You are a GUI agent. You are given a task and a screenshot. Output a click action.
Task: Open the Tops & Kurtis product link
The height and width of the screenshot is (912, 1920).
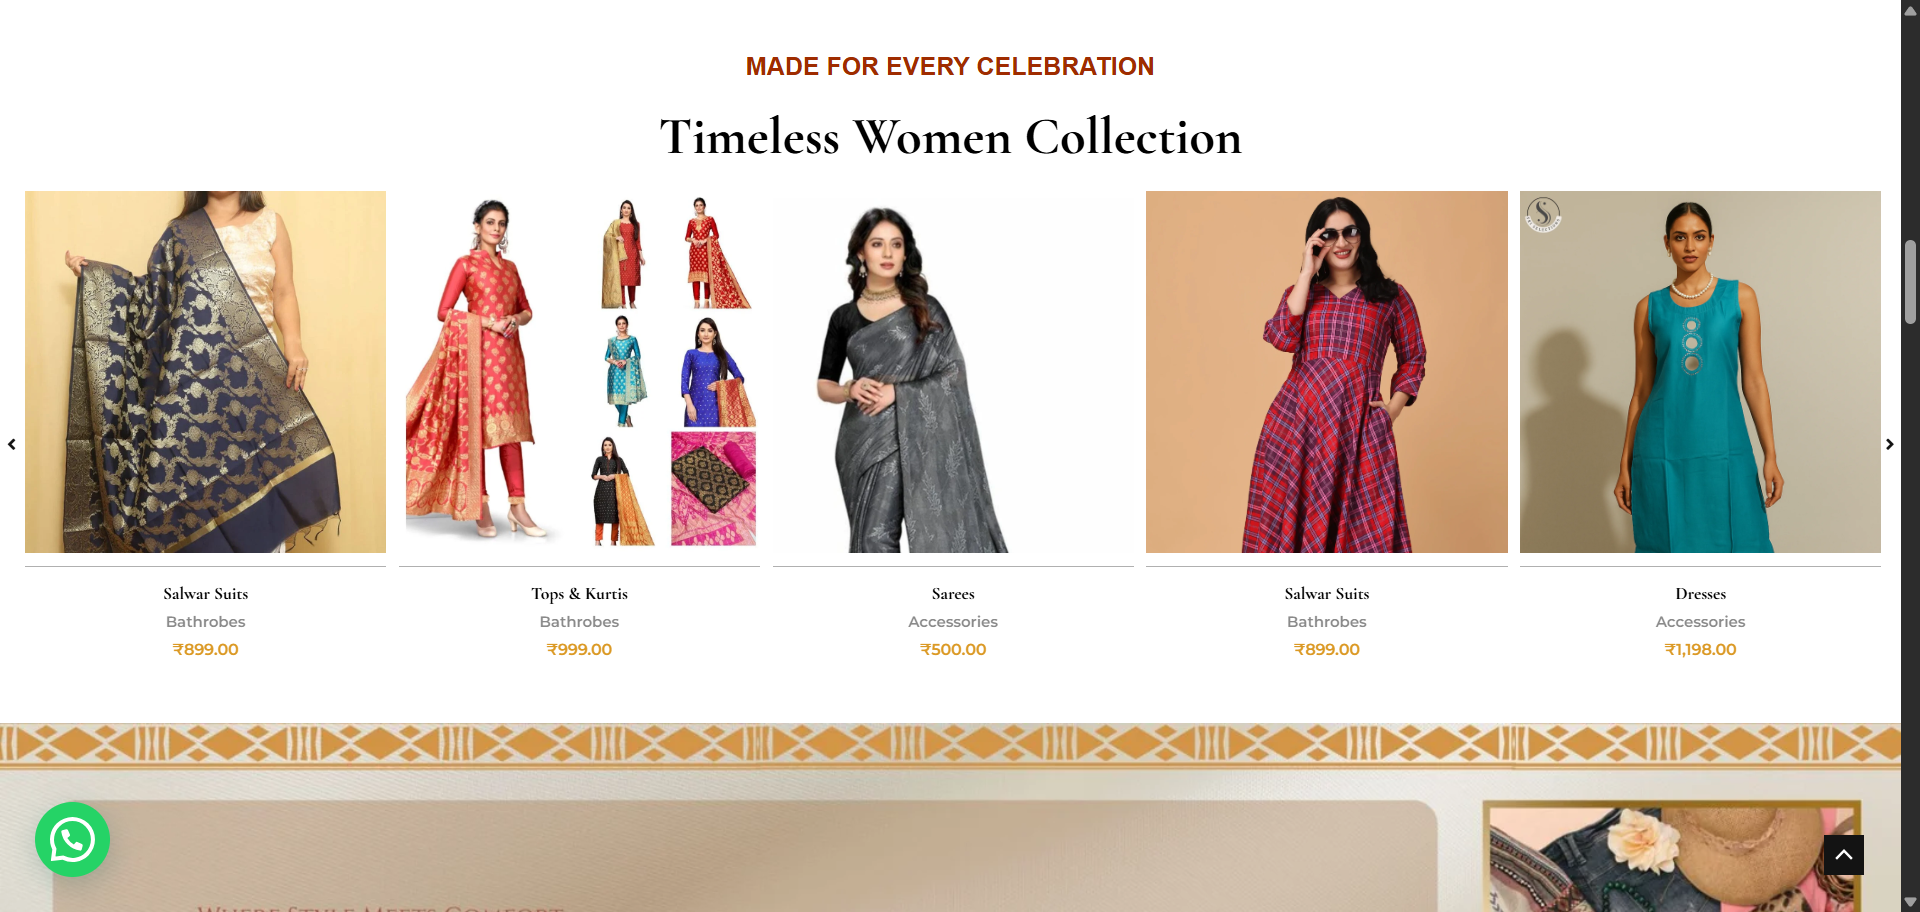click(579, 594)
